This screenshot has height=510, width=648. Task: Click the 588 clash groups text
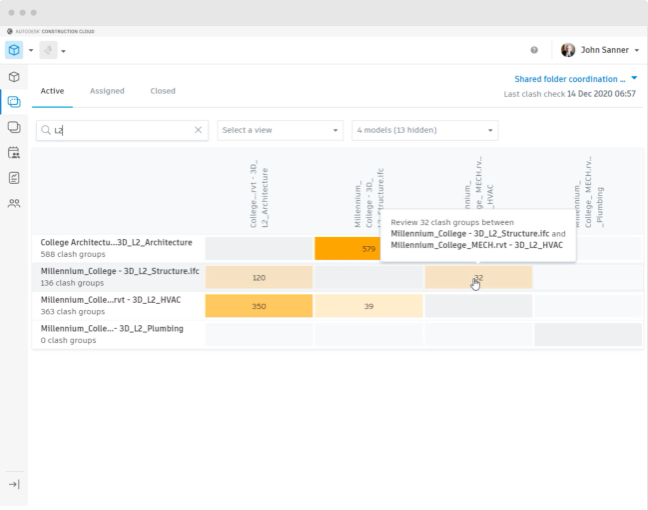click(x=73, y=254)
